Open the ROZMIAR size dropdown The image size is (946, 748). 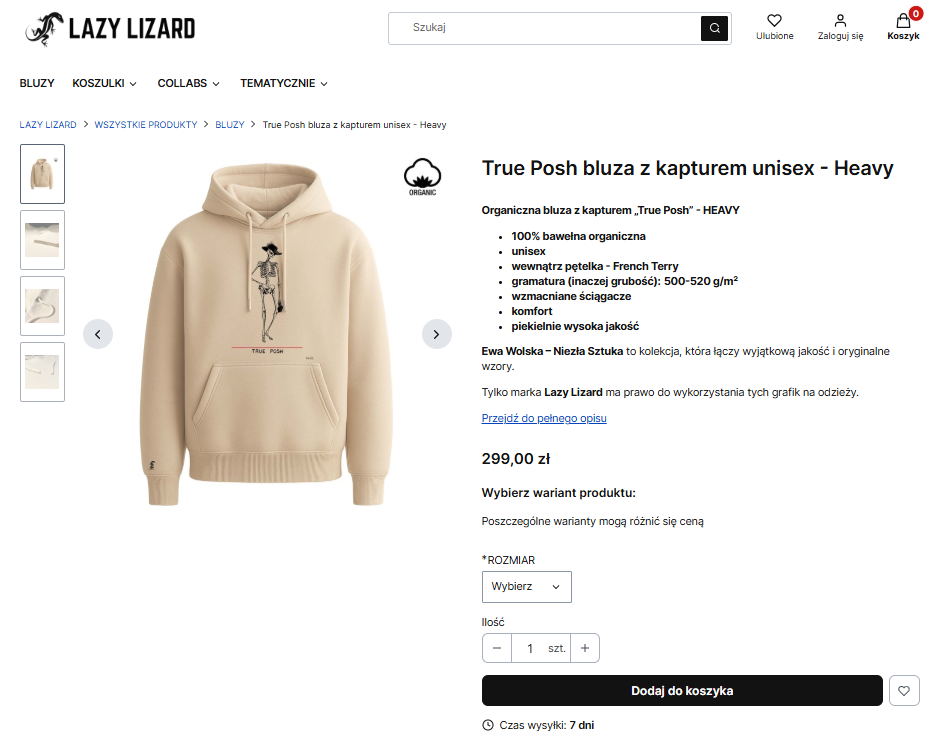[x=526, y=587]
